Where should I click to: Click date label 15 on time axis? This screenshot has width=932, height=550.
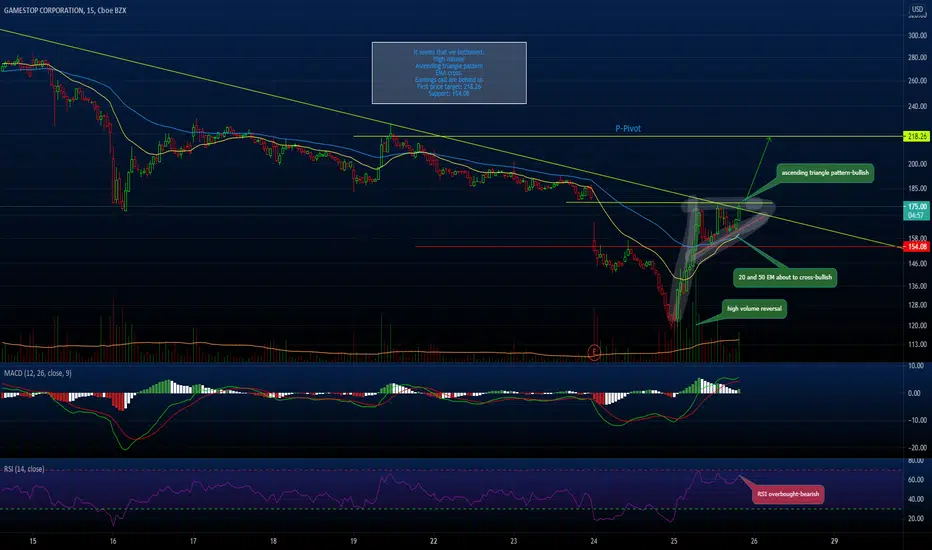pos(33,541)
